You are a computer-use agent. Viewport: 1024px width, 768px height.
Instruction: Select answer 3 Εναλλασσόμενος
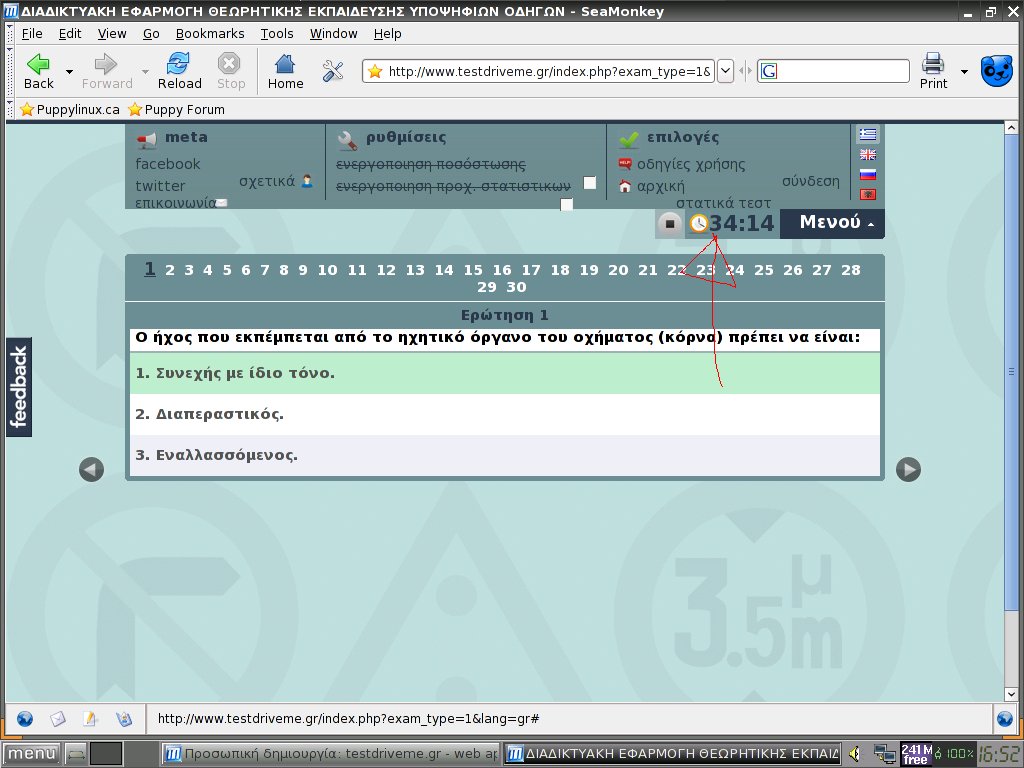tap(505, 455)
